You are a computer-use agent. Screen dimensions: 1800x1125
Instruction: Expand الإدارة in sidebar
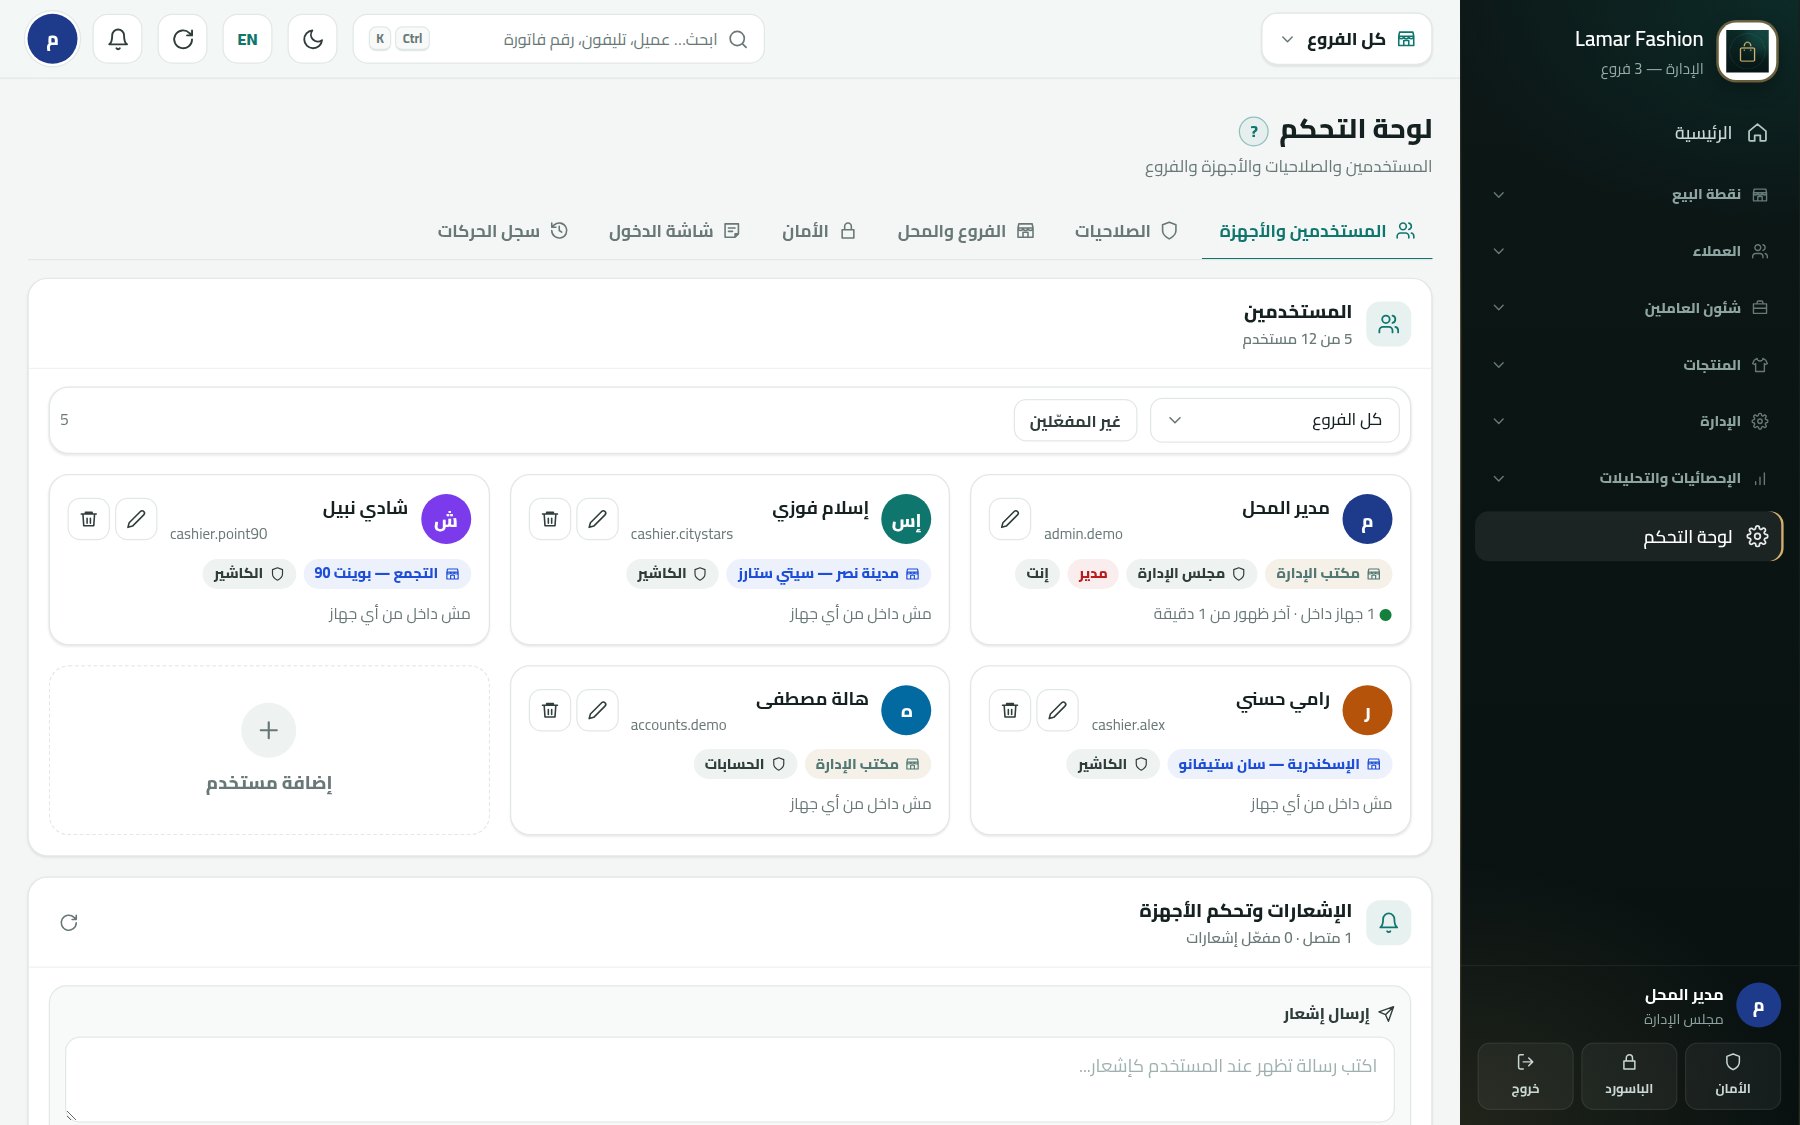pos(1630,421)
